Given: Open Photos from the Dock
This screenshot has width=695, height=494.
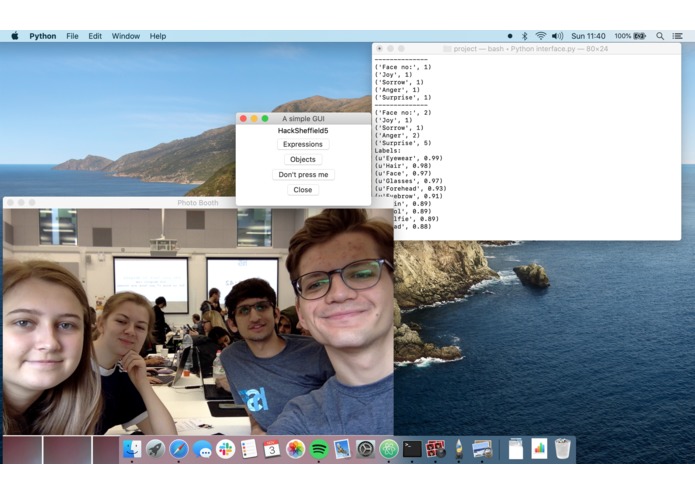Looking at the screenshot, I should (x=295, y=449).
